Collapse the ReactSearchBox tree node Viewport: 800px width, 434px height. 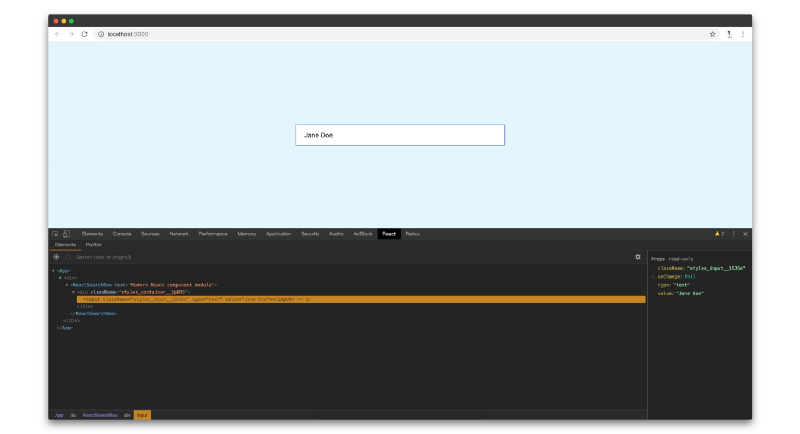(67, 285)
